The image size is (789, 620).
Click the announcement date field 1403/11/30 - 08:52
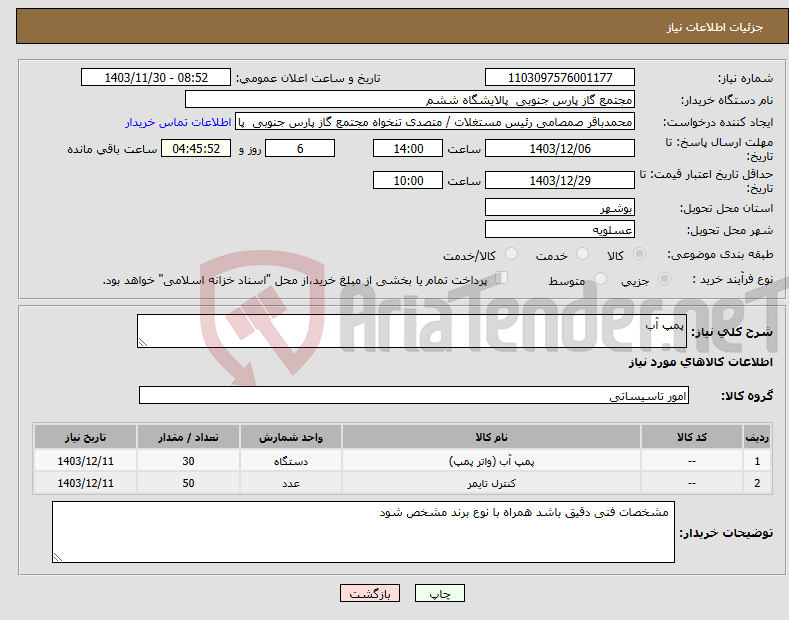tap(156, 78)
